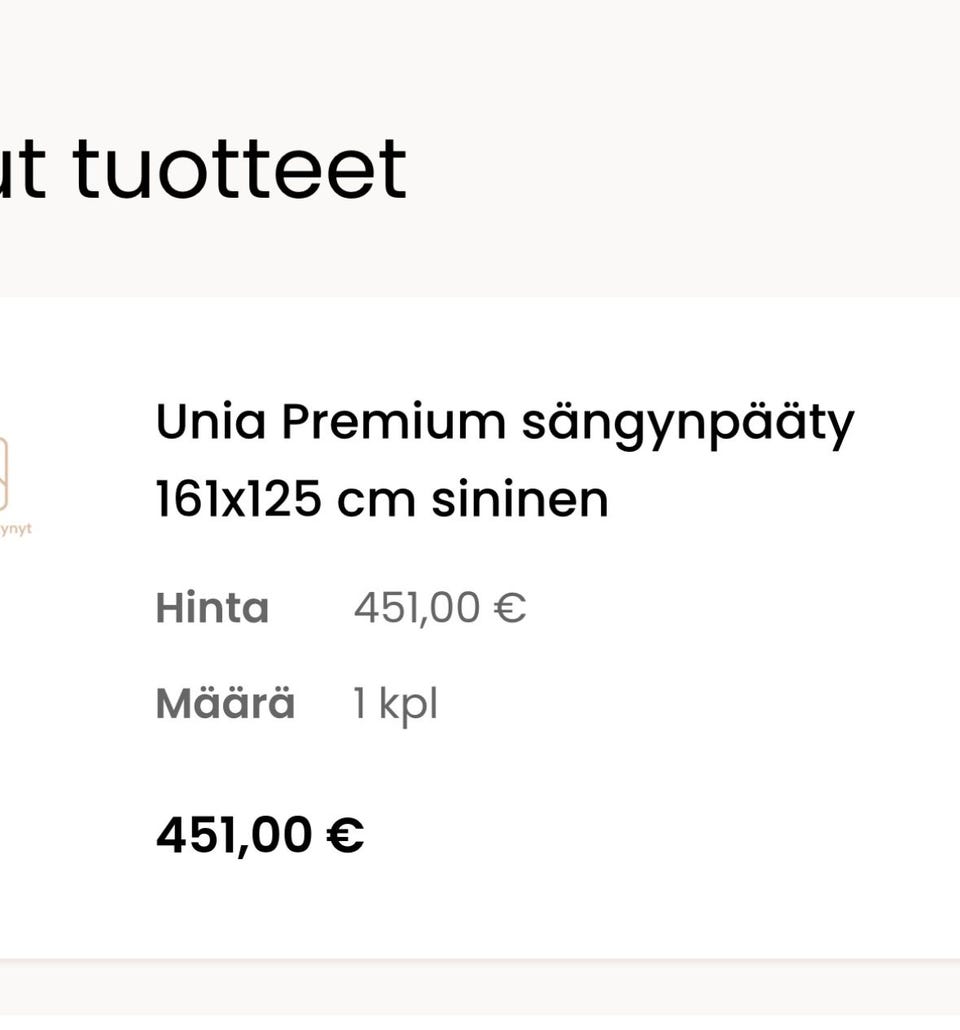The width and height of the screenshot is (960, 1030).
Task: Click the word 'Premium' in product title
Action: pos(392,423)
